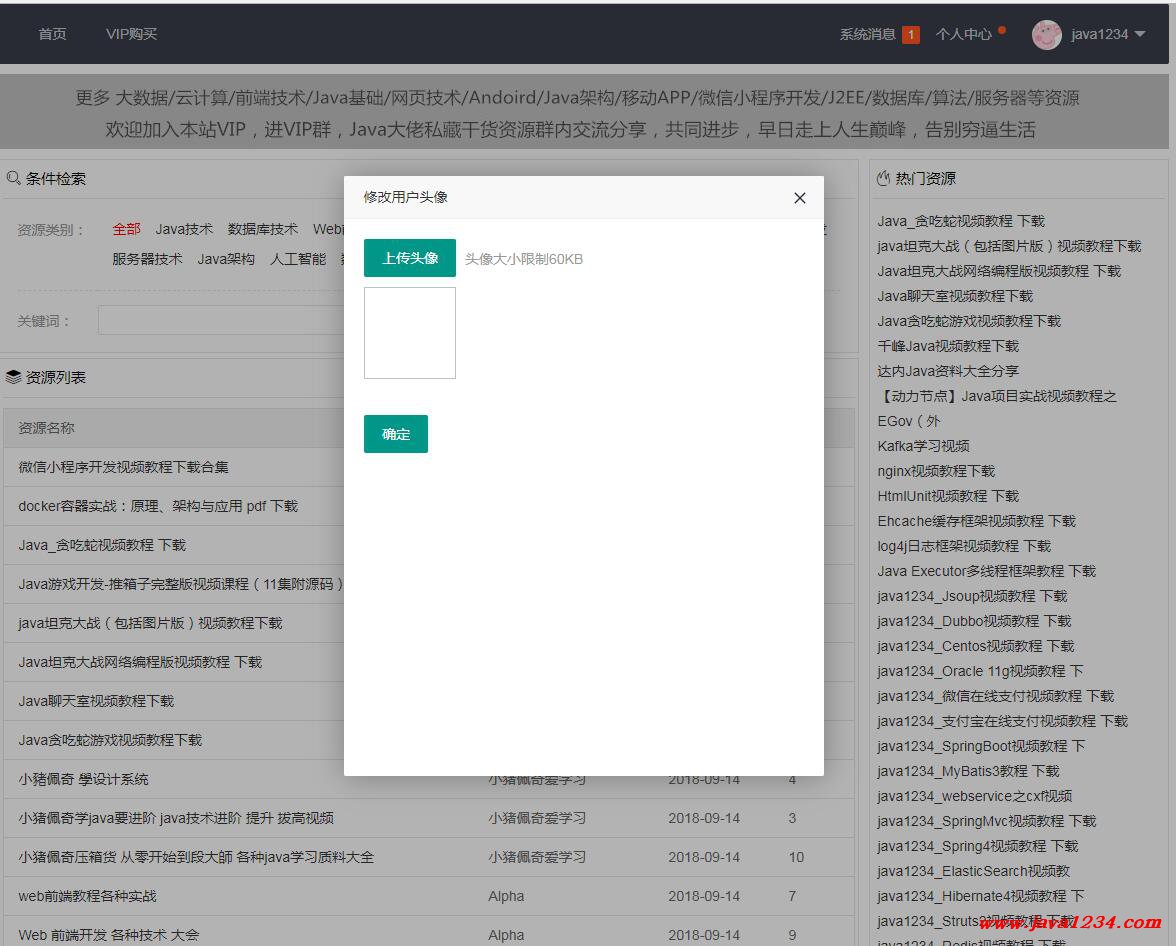Close the 修改用户头像 dialog
1176x946 pixels.
[x=799, y=198]
